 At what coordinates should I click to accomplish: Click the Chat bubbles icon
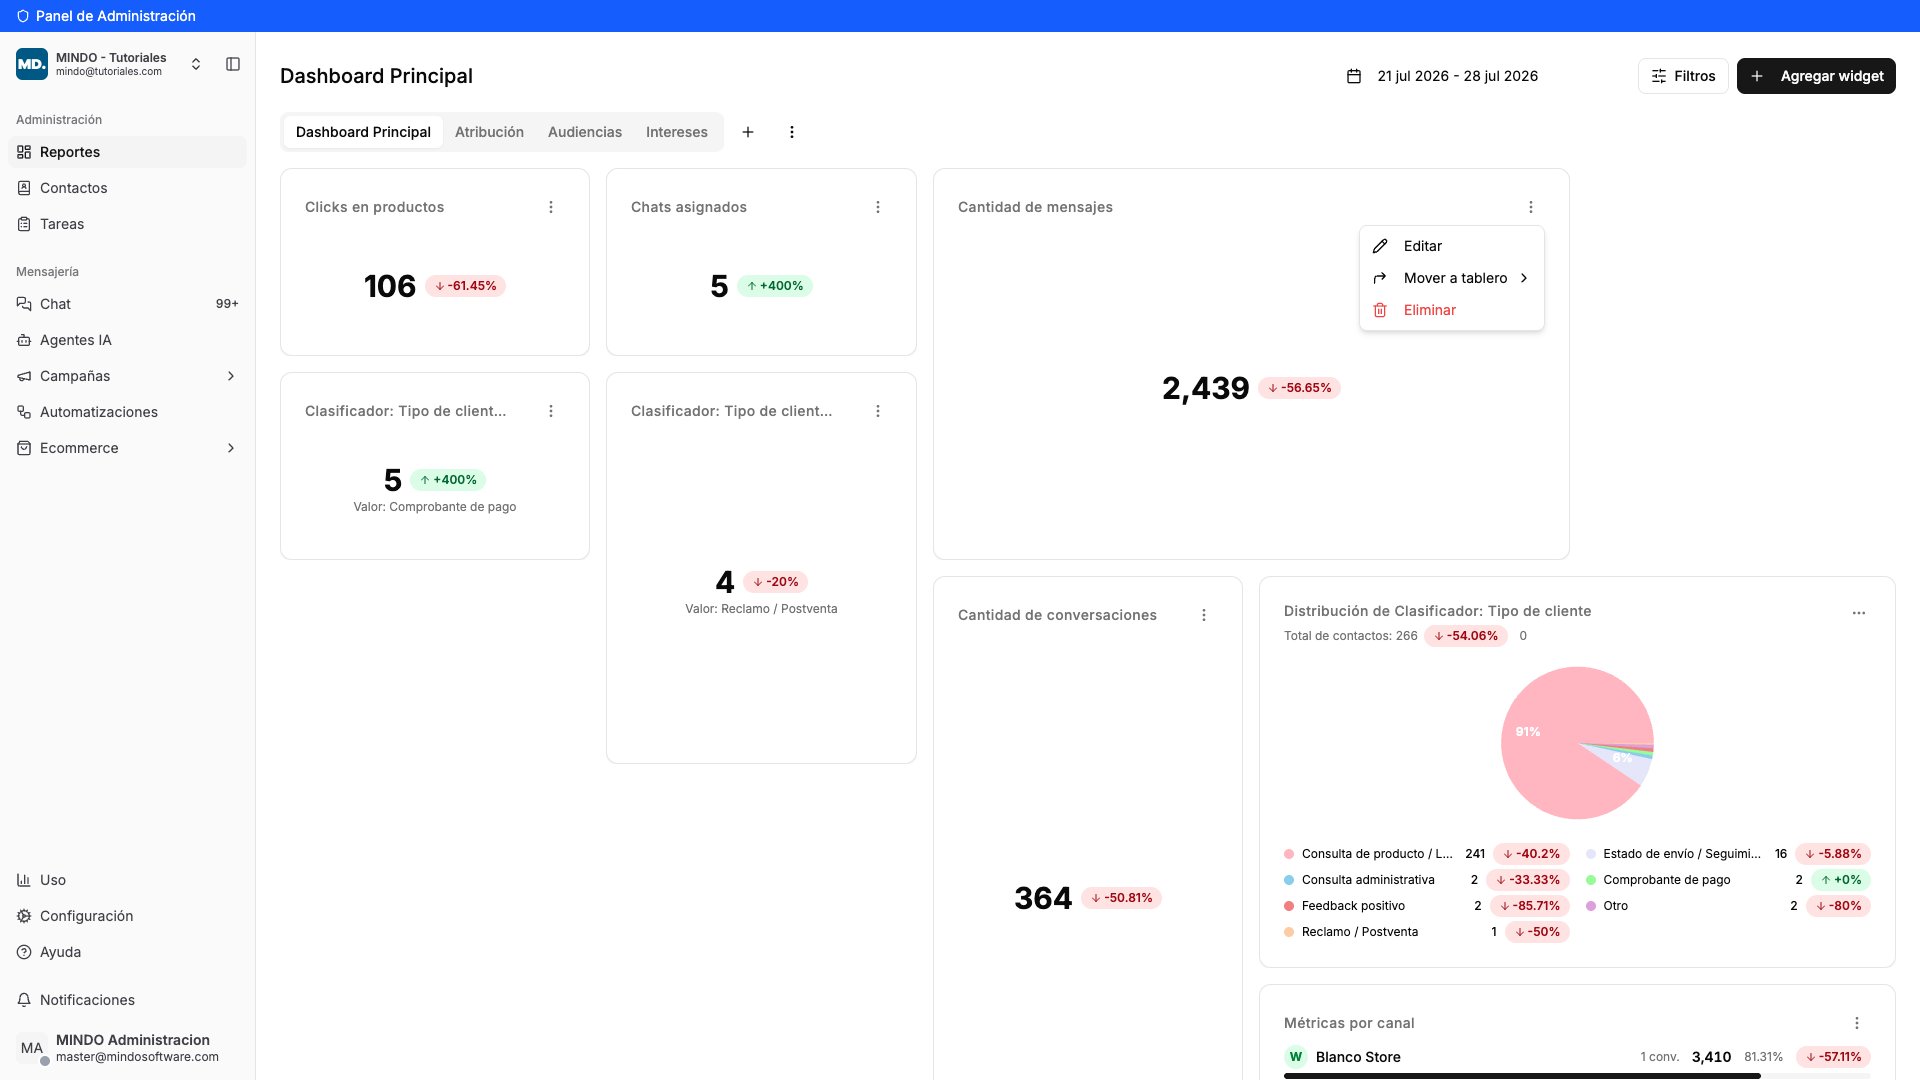(x=24, y=304)
